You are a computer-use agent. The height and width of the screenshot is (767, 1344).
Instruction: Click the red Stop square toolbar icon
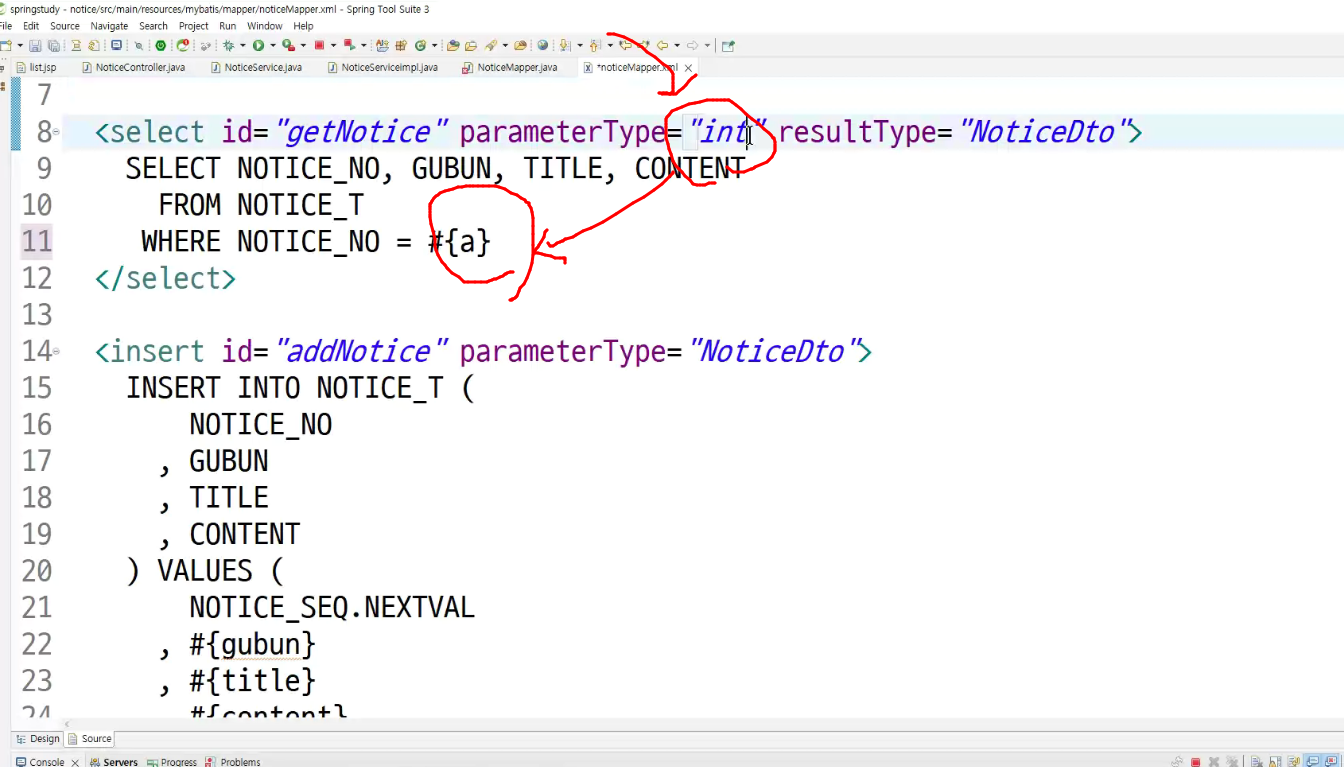tap(319, 45)
